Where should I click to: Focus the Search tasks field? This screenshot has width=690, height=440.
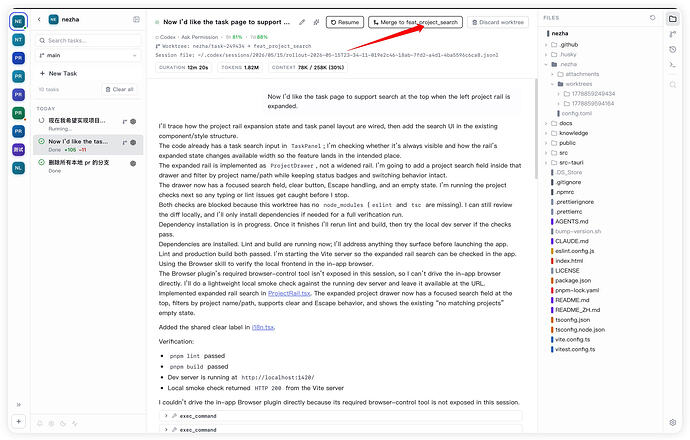(x=88, y=40)
